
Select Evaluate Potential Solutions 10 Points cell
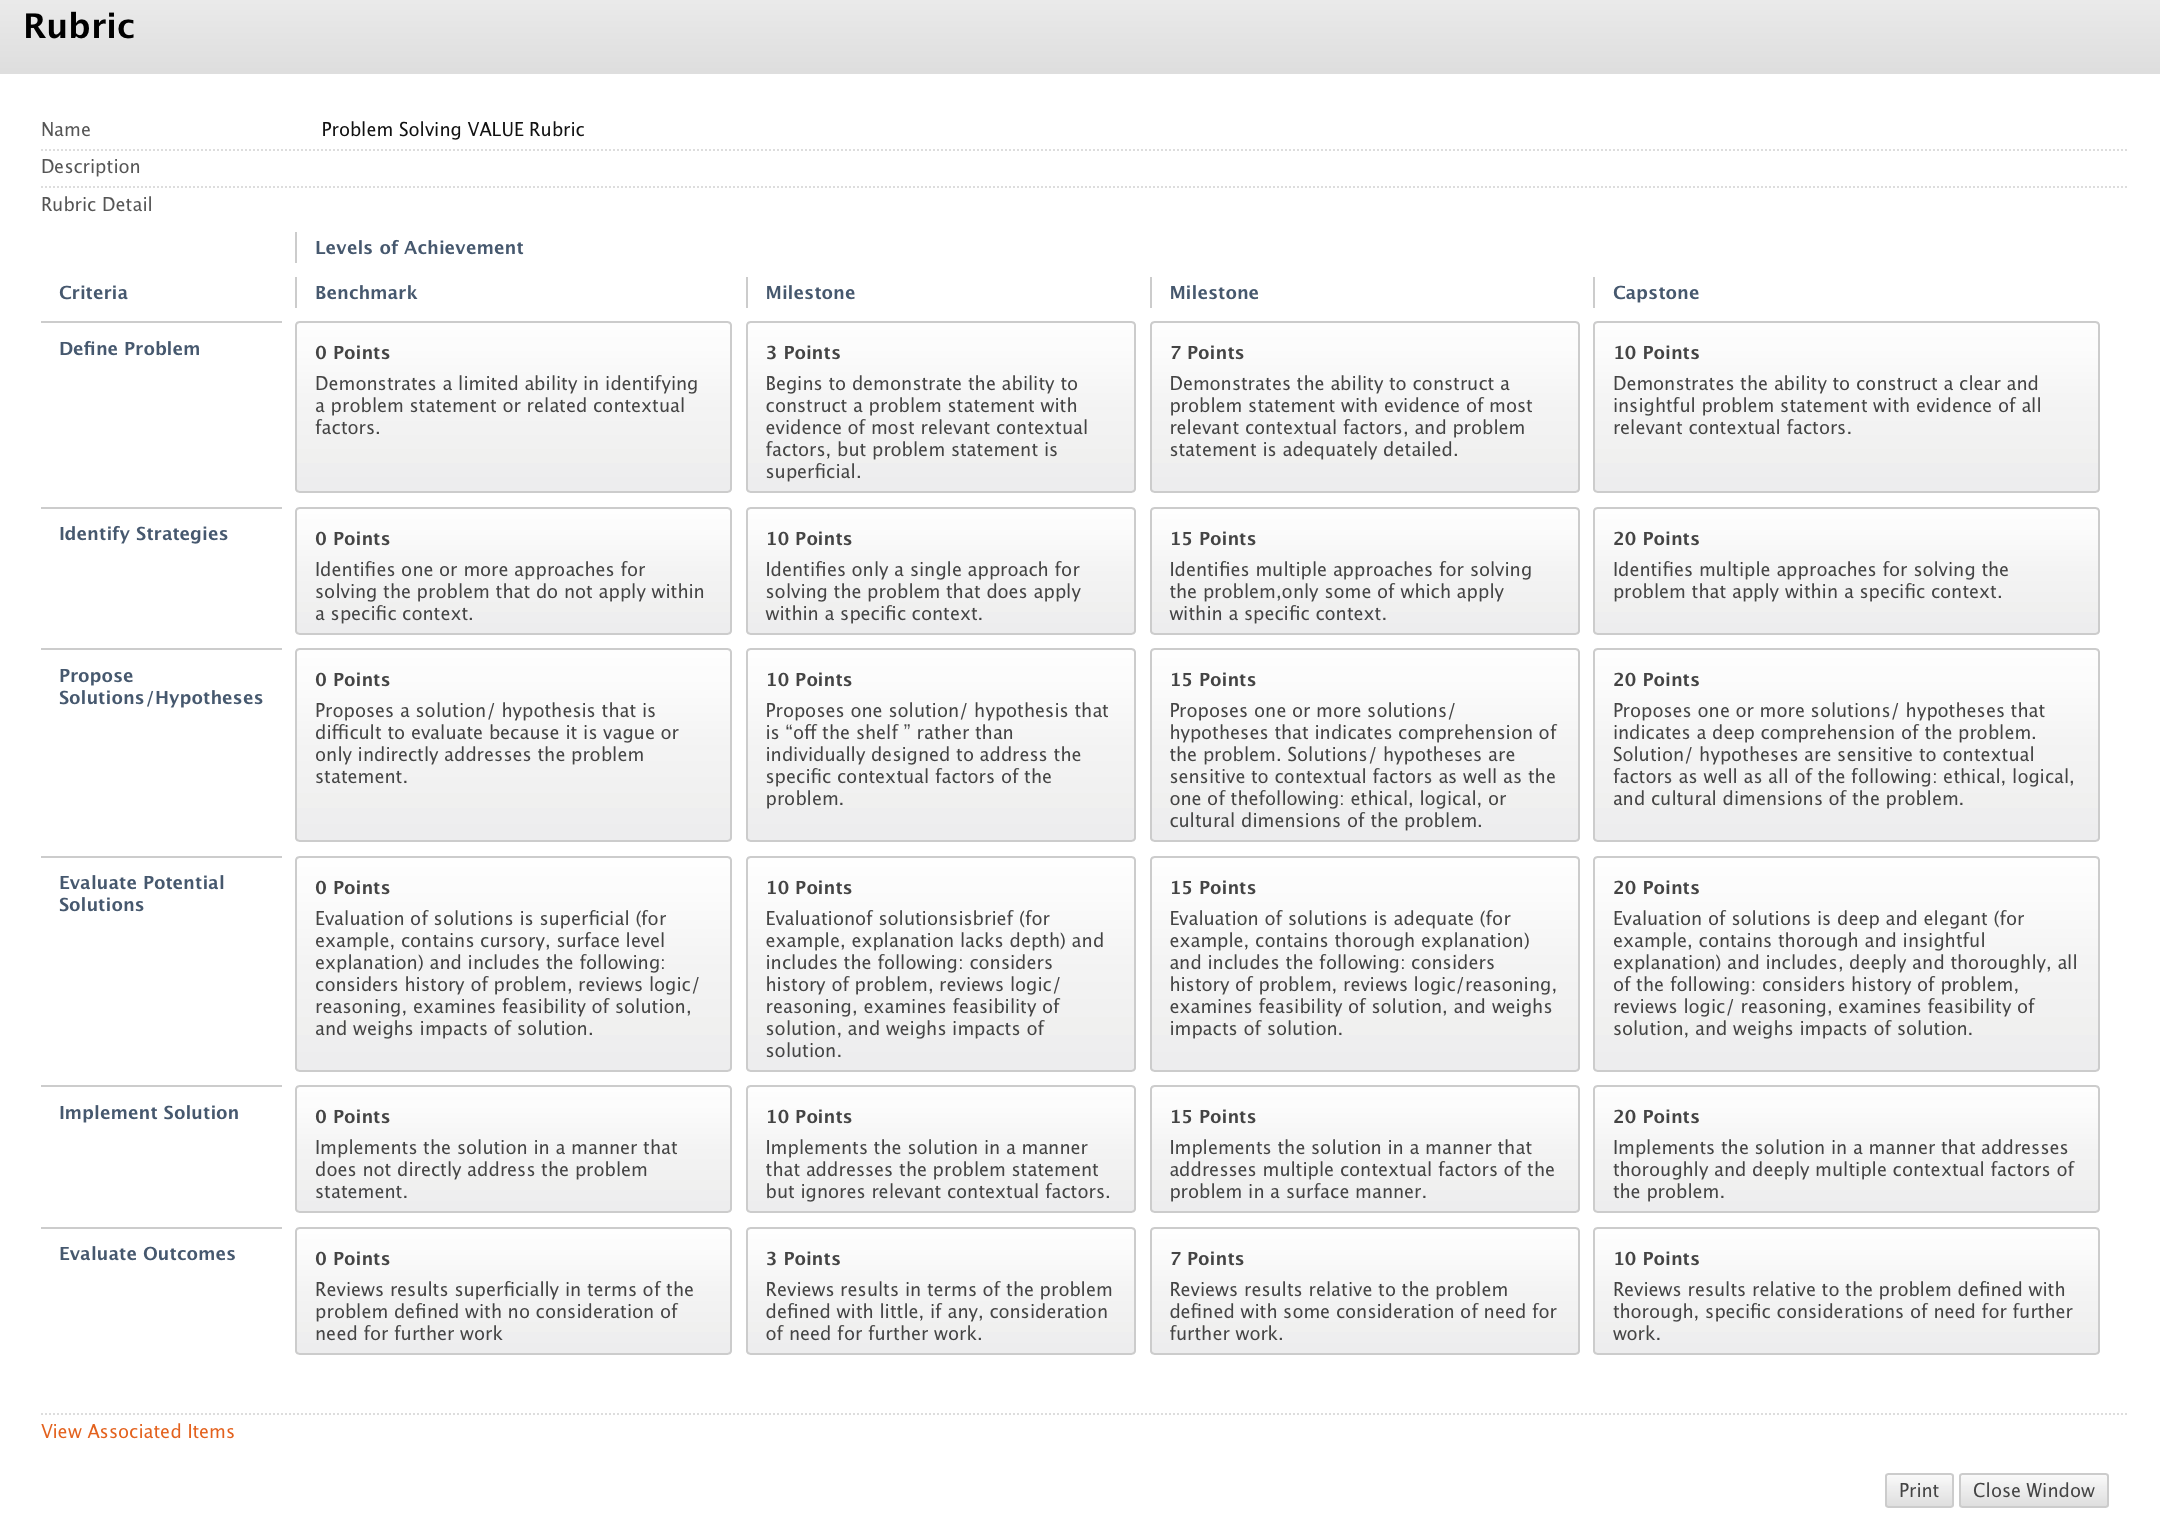click(x=940, y=963)
